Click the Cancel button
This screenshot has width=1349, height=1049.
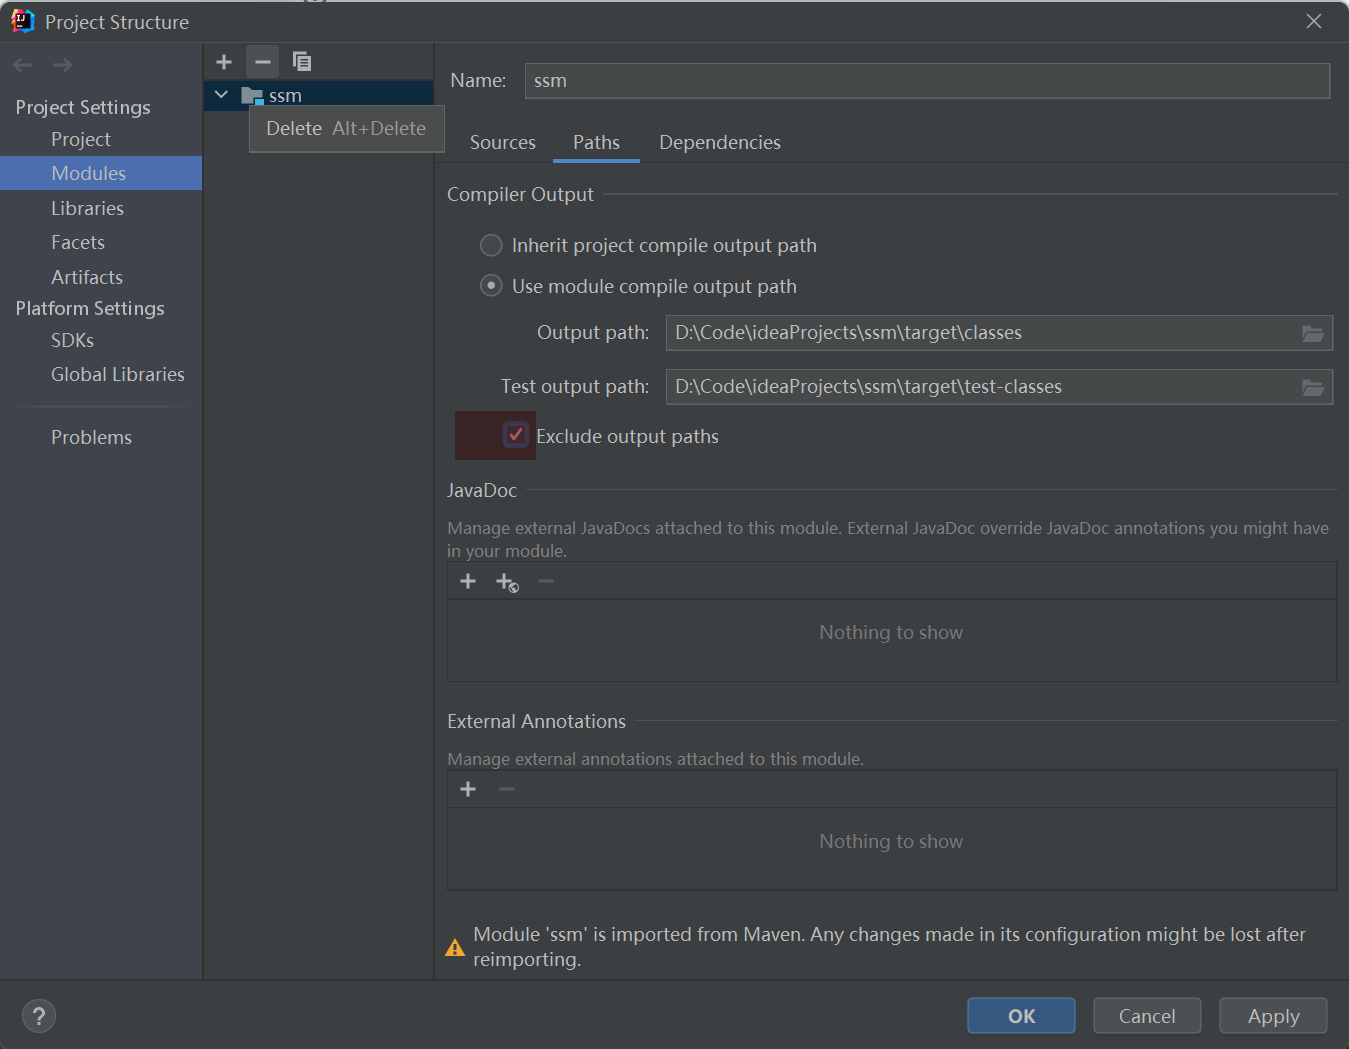click(1147, 1016)
